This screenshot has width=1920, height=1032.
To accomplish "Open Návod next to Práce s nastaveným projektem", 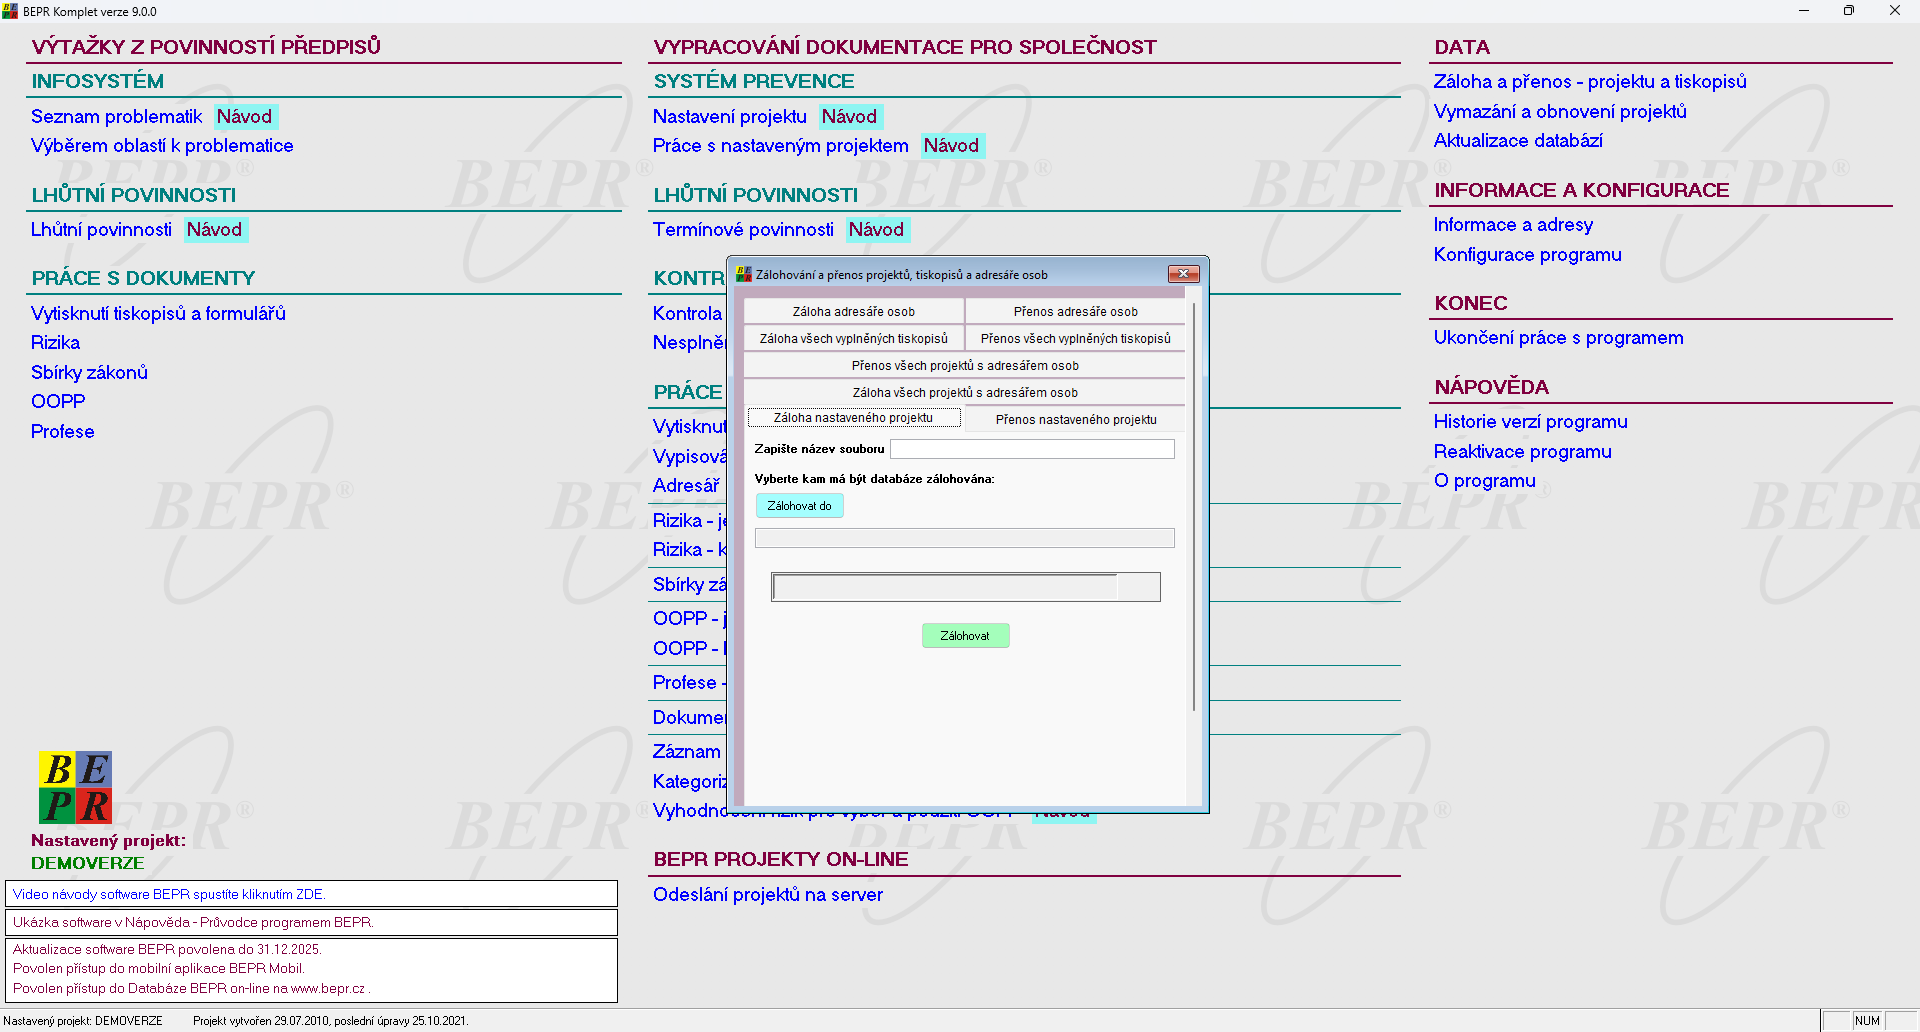I will coord(951,146).
